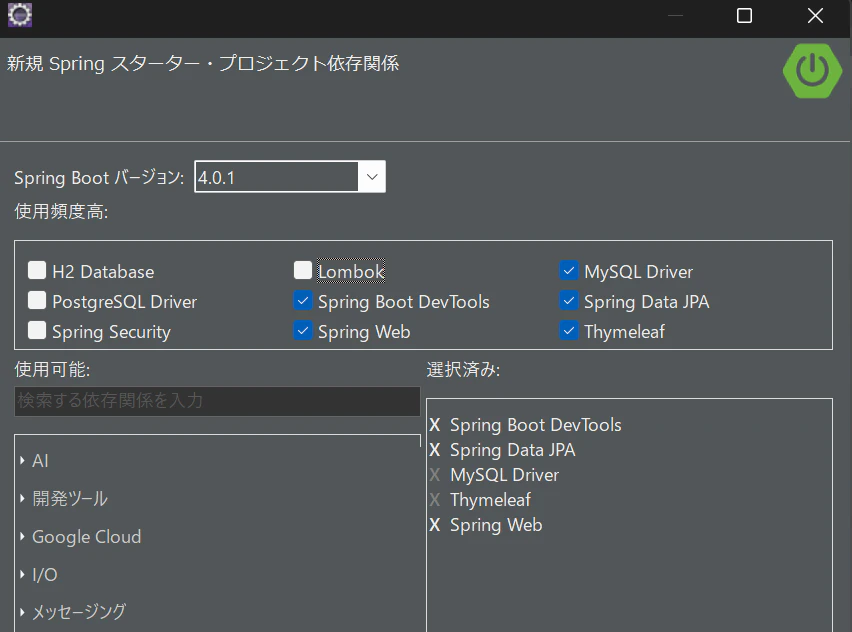Enable the Spring Security checkbox
This screenshot has height=632, width=852.
(x=37, y=330)
